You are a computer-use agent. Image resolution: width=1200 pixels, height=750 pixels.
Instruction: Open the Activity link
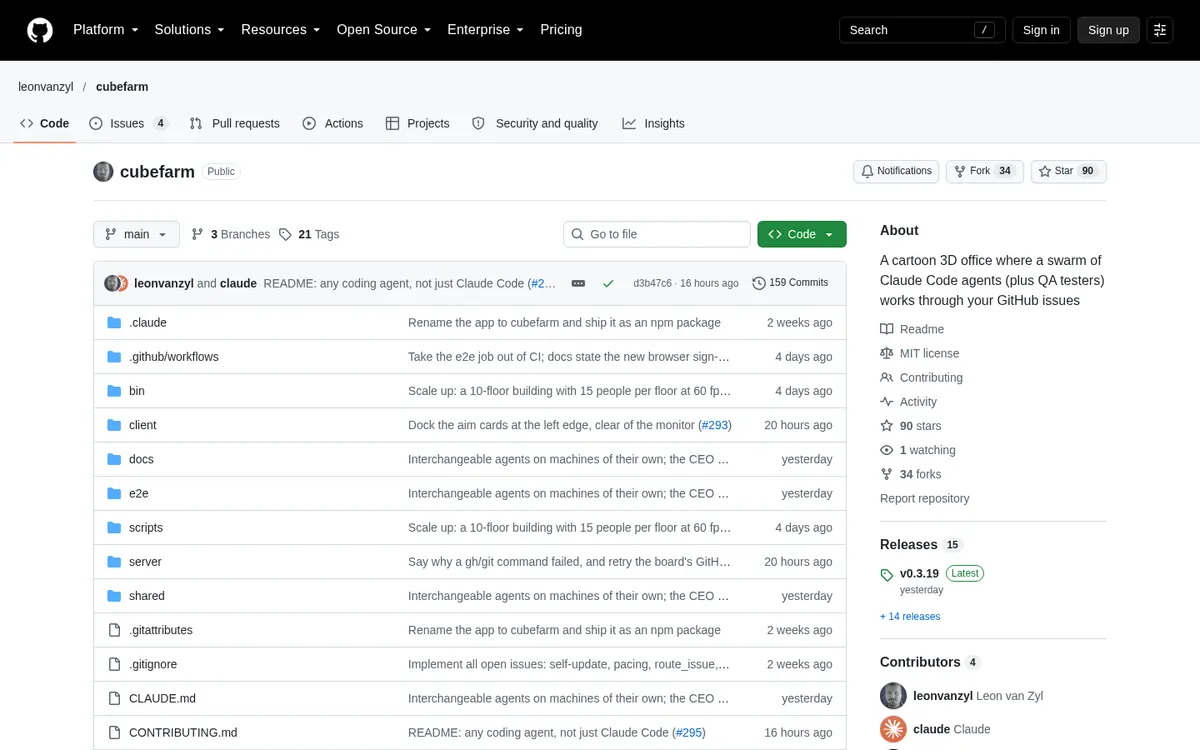pyautogui.click(x=908, y=402)
